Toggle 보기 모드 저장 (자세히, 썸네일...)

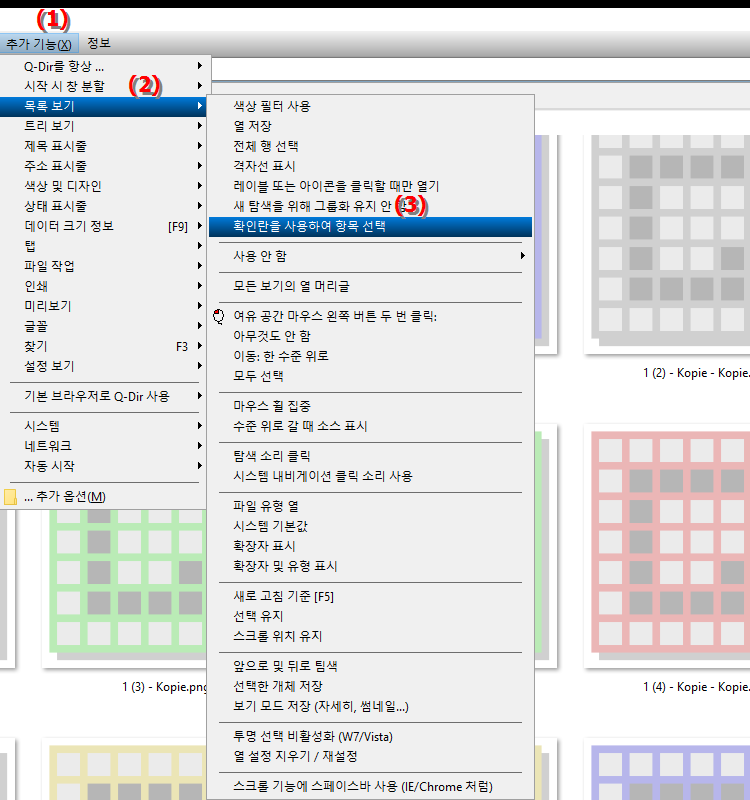pos(370,706)
